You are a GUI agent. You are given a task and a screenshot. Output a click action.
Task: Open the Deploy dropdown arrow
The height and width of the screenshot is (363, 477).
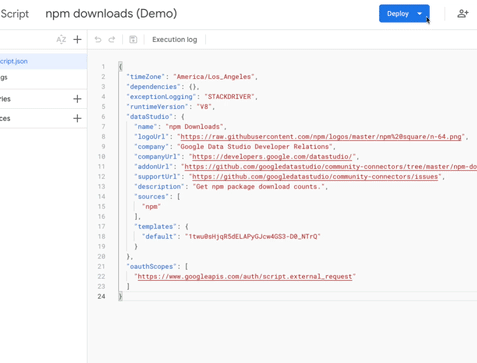point(420,14)
